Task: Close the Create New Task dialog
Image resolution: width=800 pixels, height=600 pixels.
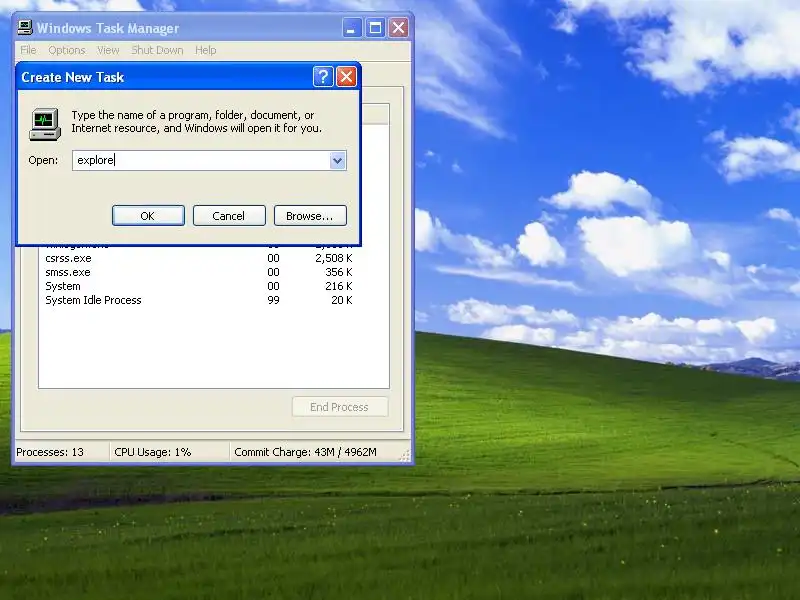Action: [346, 77]
